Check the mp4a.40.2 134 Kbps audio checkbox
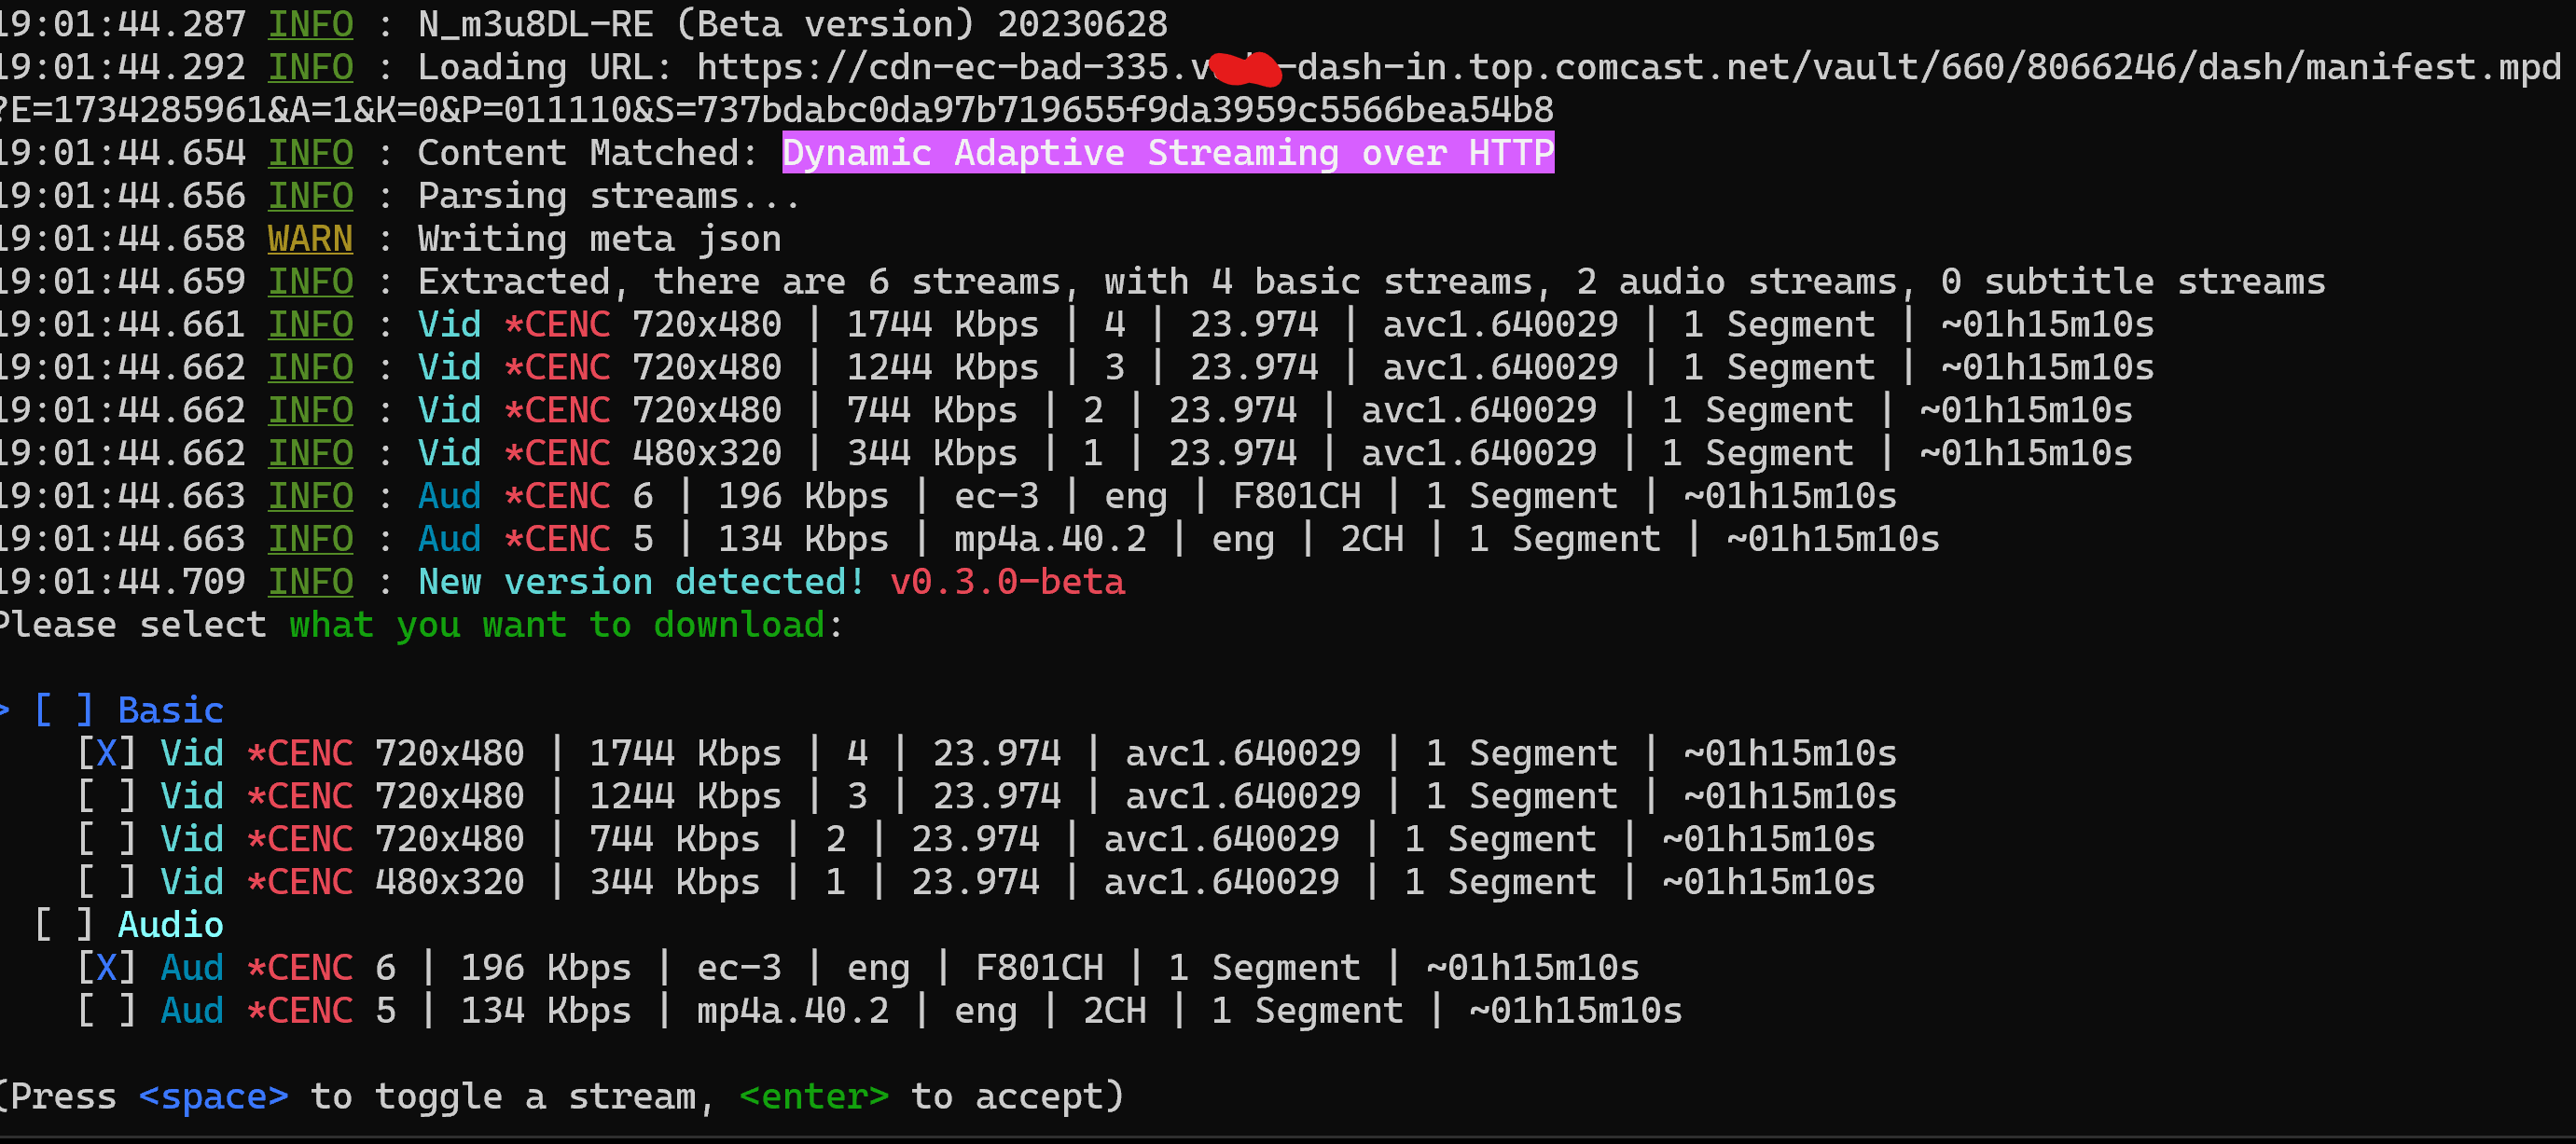 (x=107, y=1011)
